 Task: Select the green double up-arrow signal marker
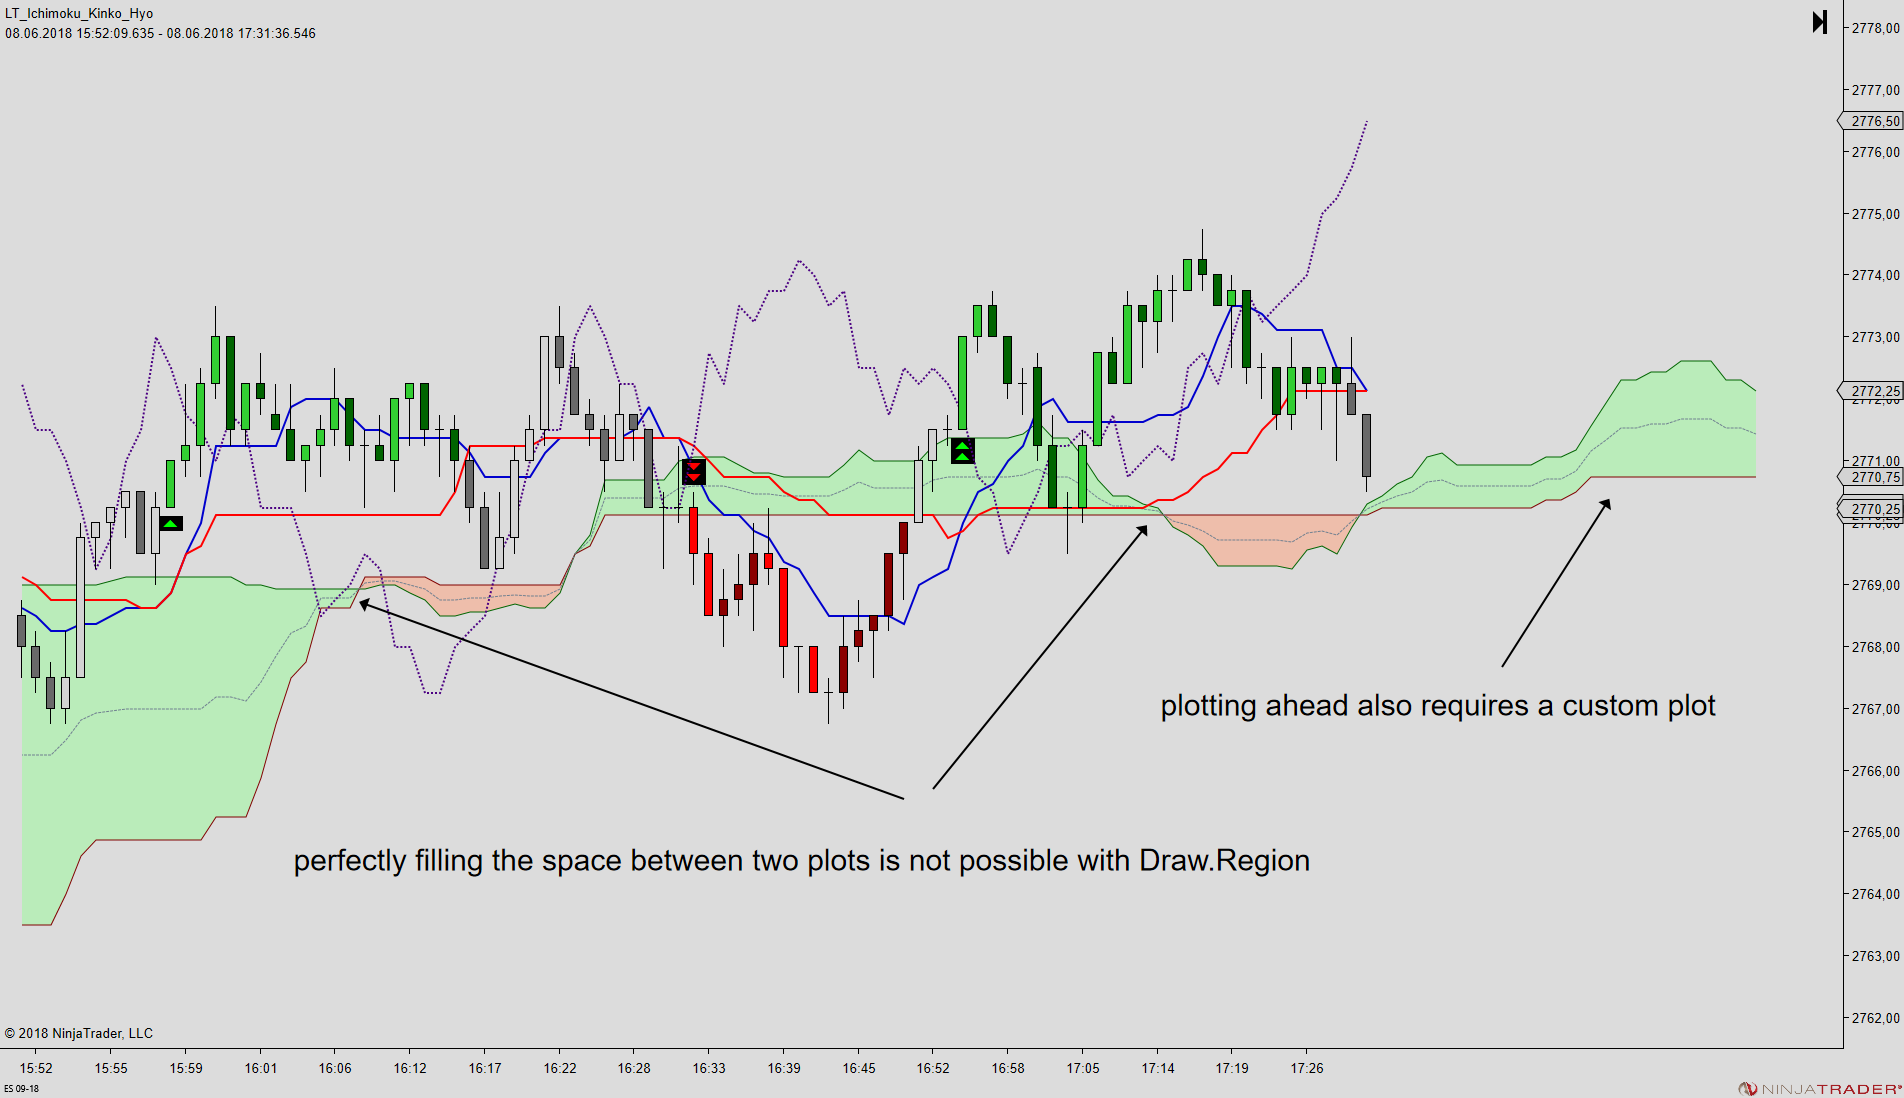pos(962,451)
